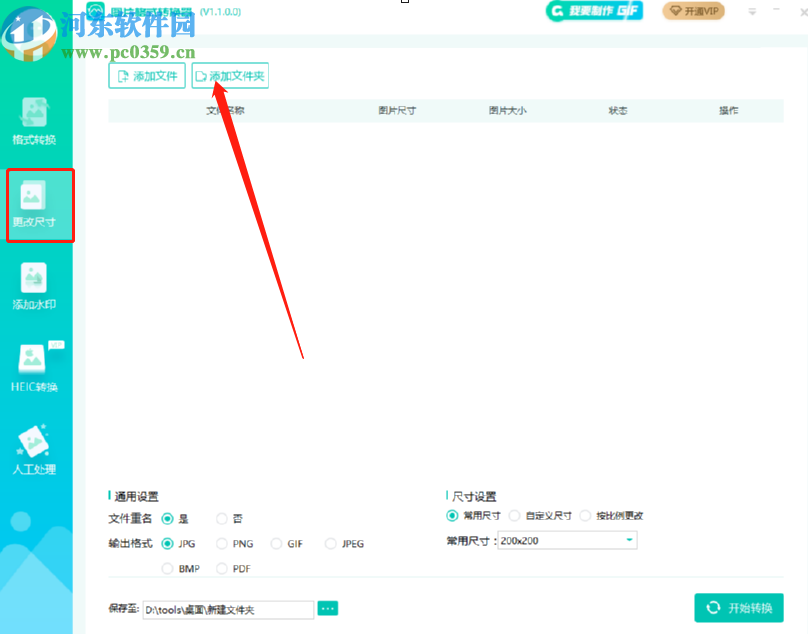The width and height of the screenshot is (808, 634).
Task: Open the 开通VIP diamond icon
Action: [693, 11]
